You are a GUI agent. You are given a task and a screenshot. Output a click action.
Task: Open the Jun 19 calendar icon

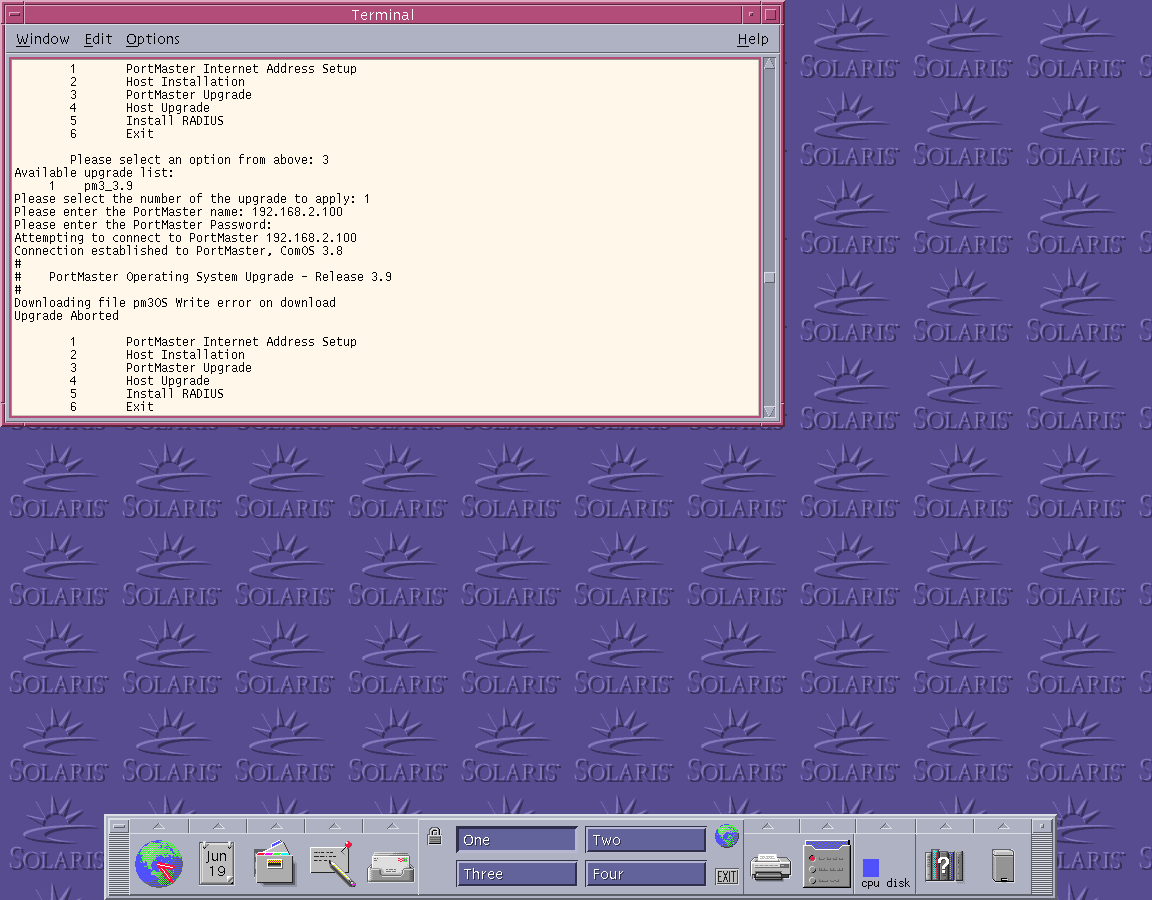click(217, 863)
